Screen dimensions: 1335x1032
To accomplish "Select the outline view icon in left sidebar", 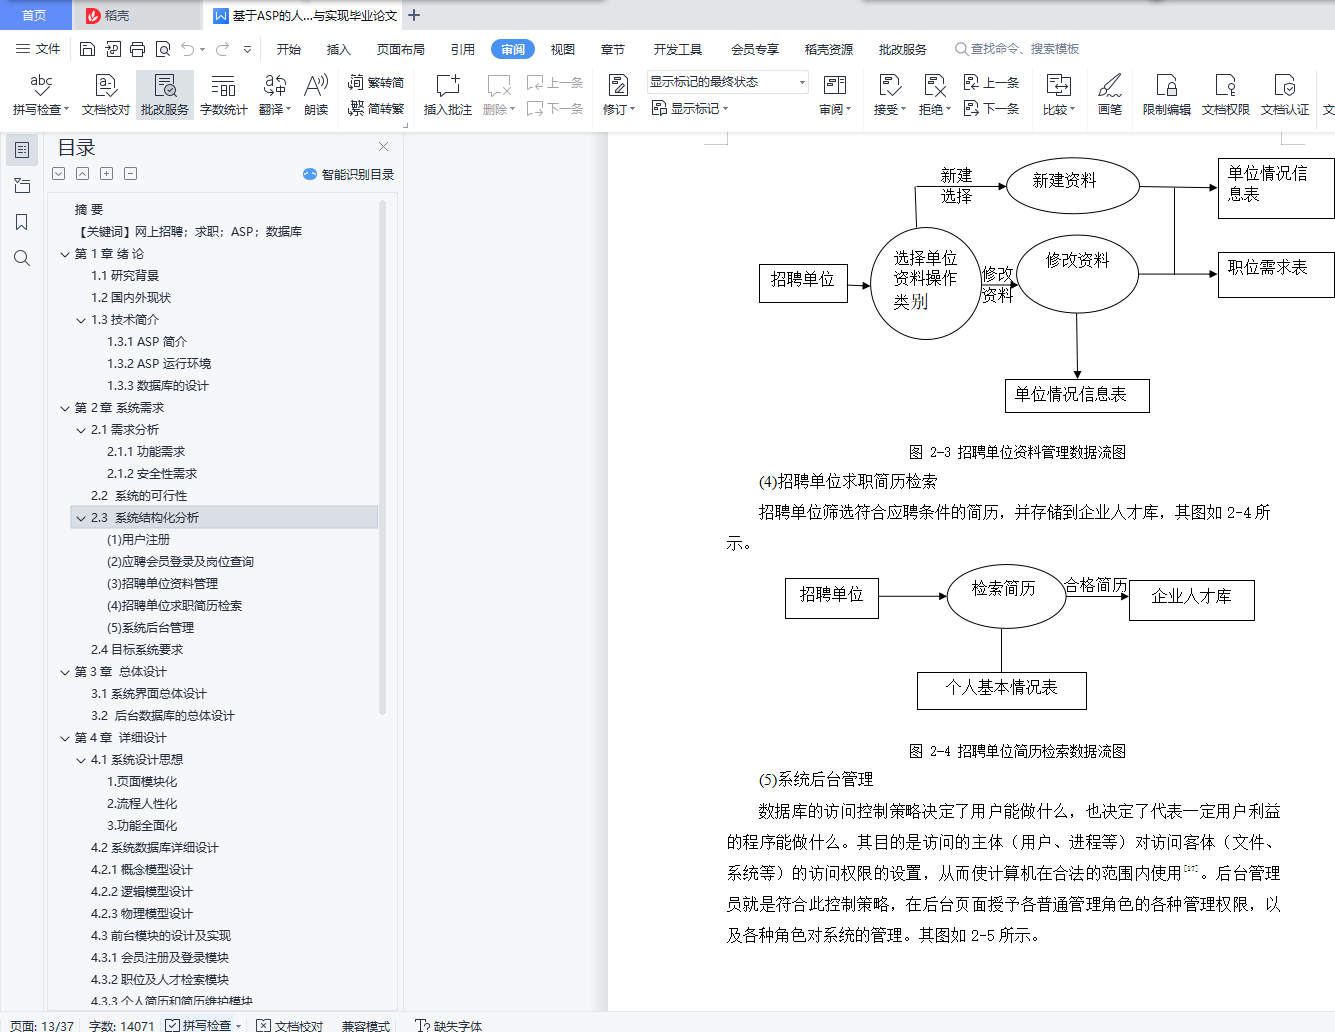I will (22, 150).
